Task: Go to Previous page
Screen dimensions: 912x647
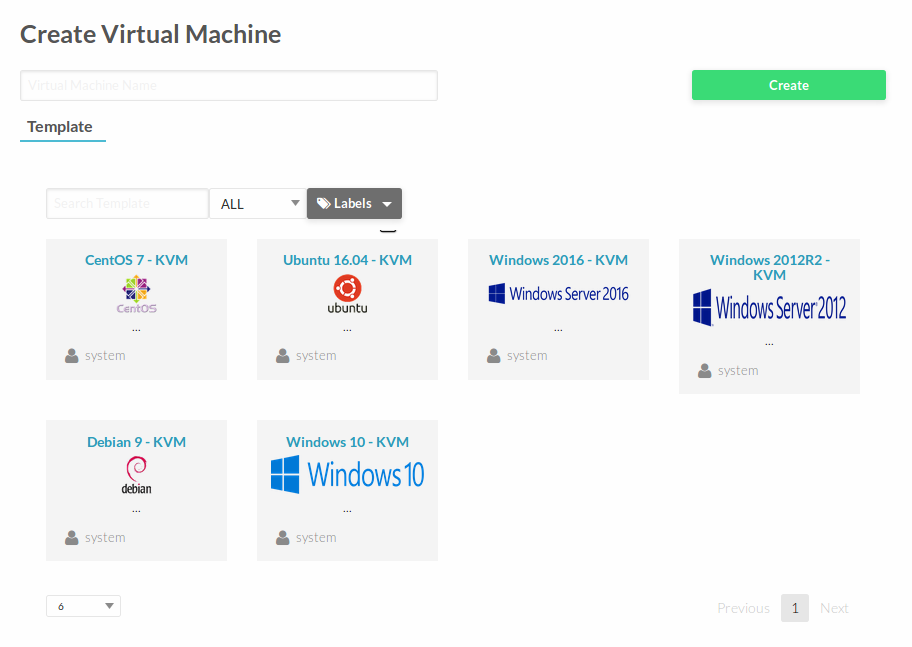Action: click(x=743, y=608)
